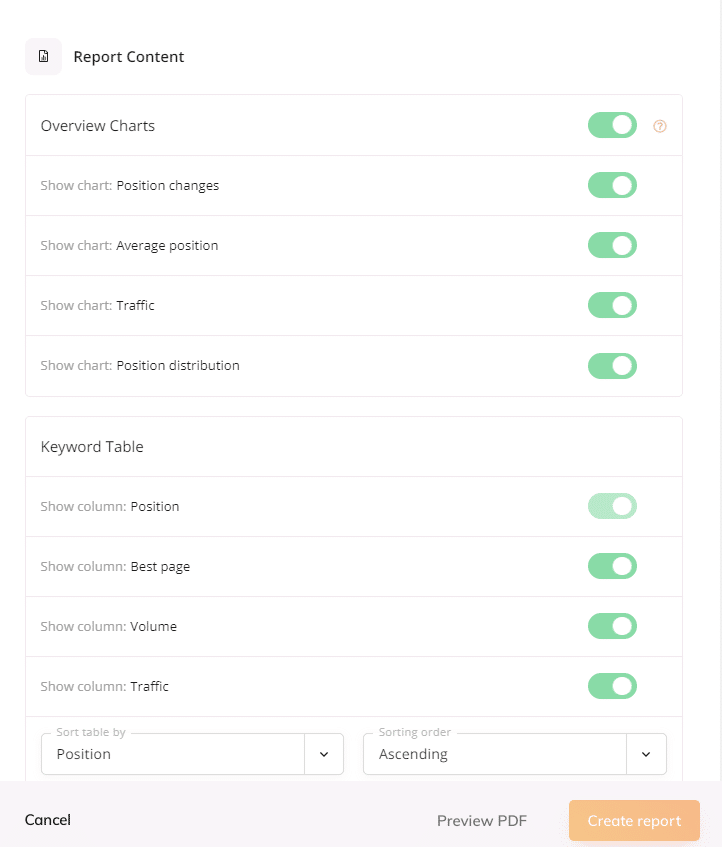The image size is (722, 847).
Task: Click the Keyword Table section header
Action: [92, 447]
